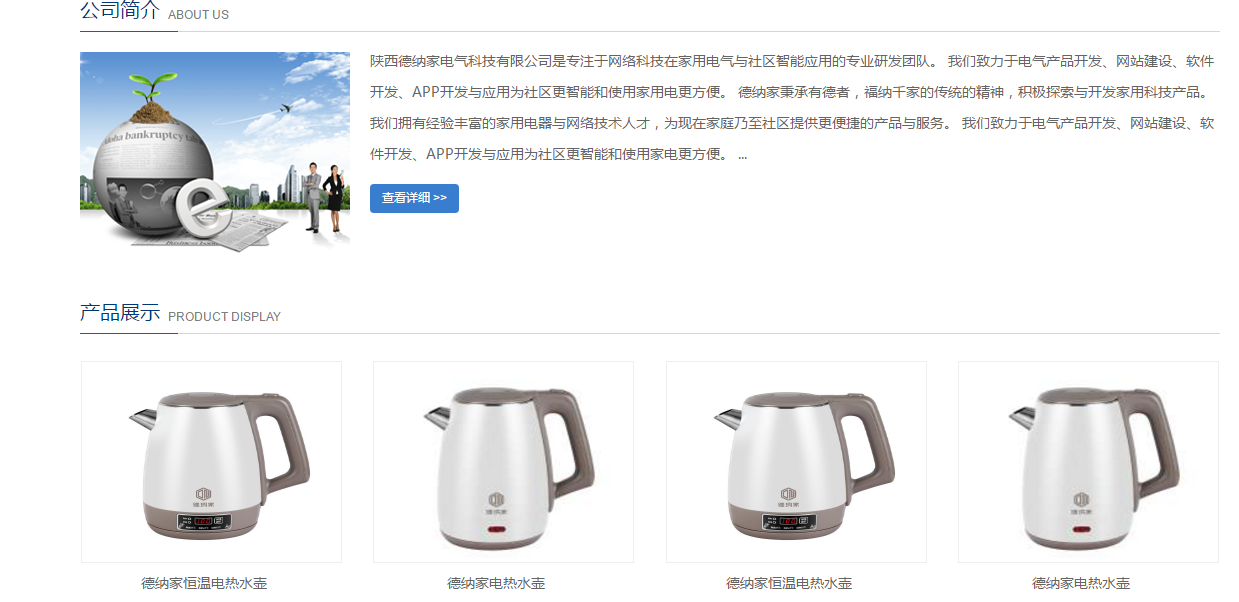This screenshot has height=602, width=1239.
Task: Click the two business people figures
Action: pos(324,197)
